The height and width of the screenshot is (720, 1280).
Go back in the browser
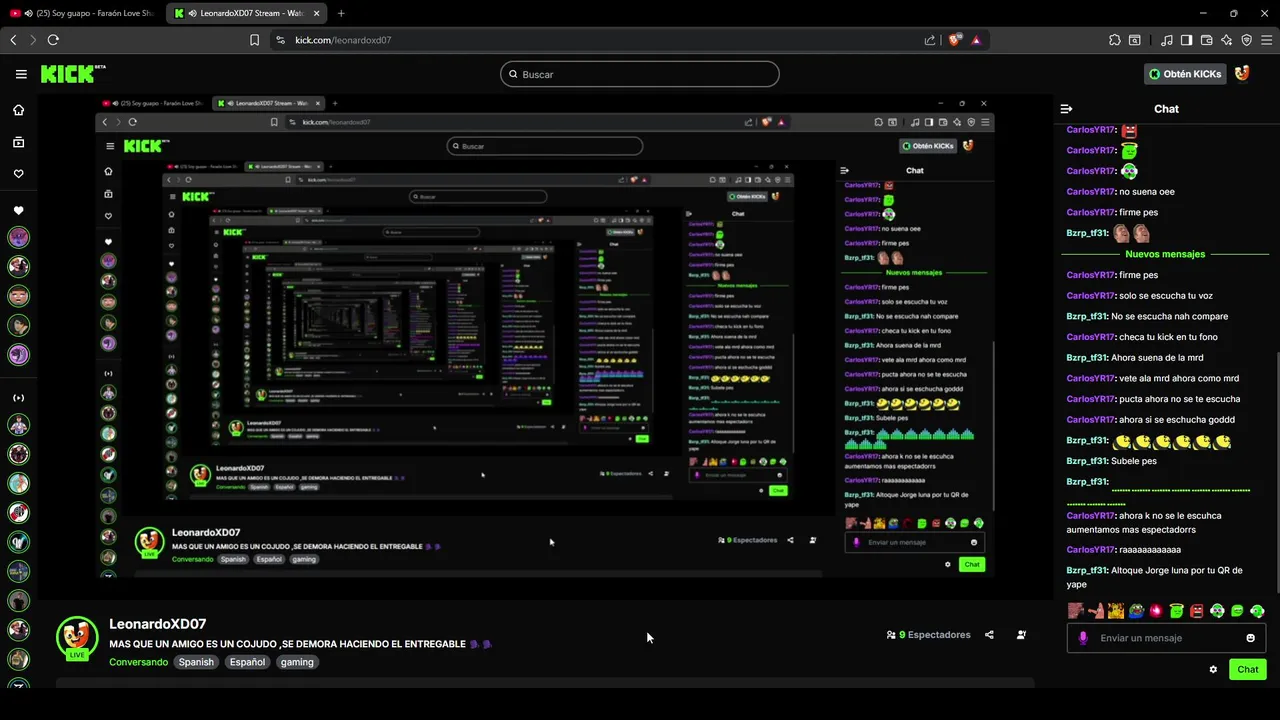pyautogui.click(x=13, y=40)
